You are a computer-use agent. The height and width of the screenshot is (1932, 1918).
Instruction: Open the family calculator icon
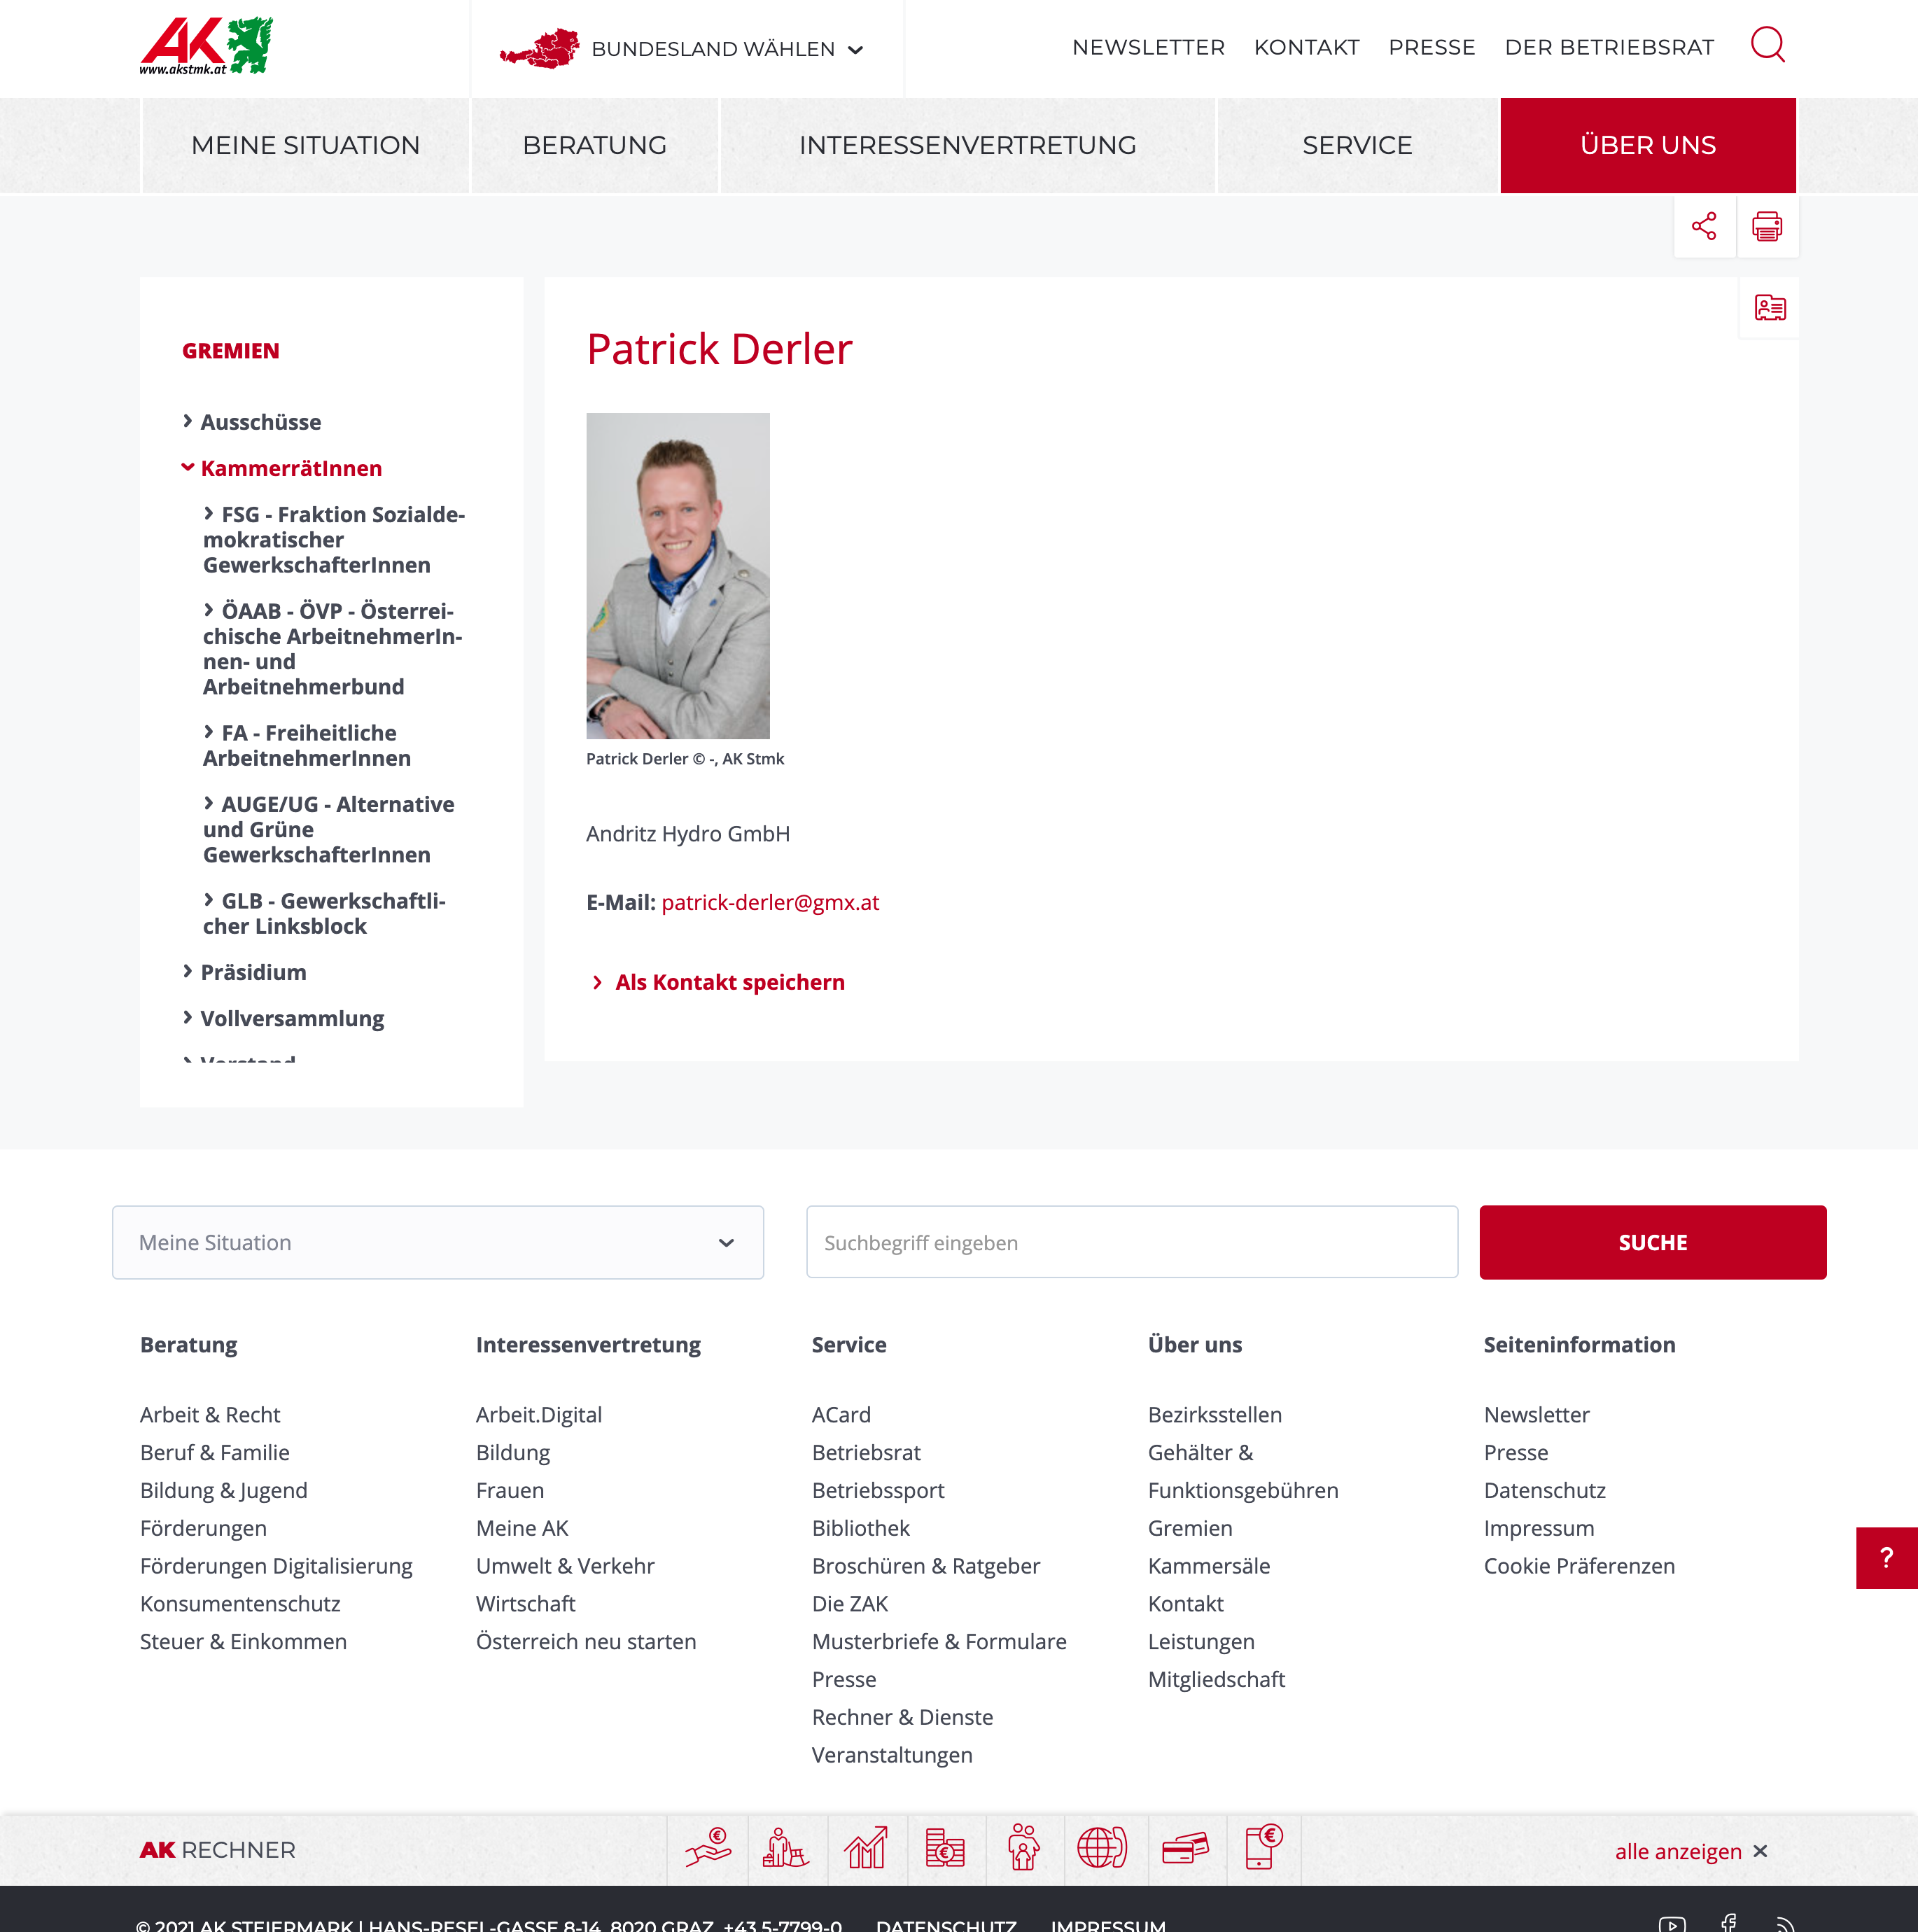(1024, 1849)
